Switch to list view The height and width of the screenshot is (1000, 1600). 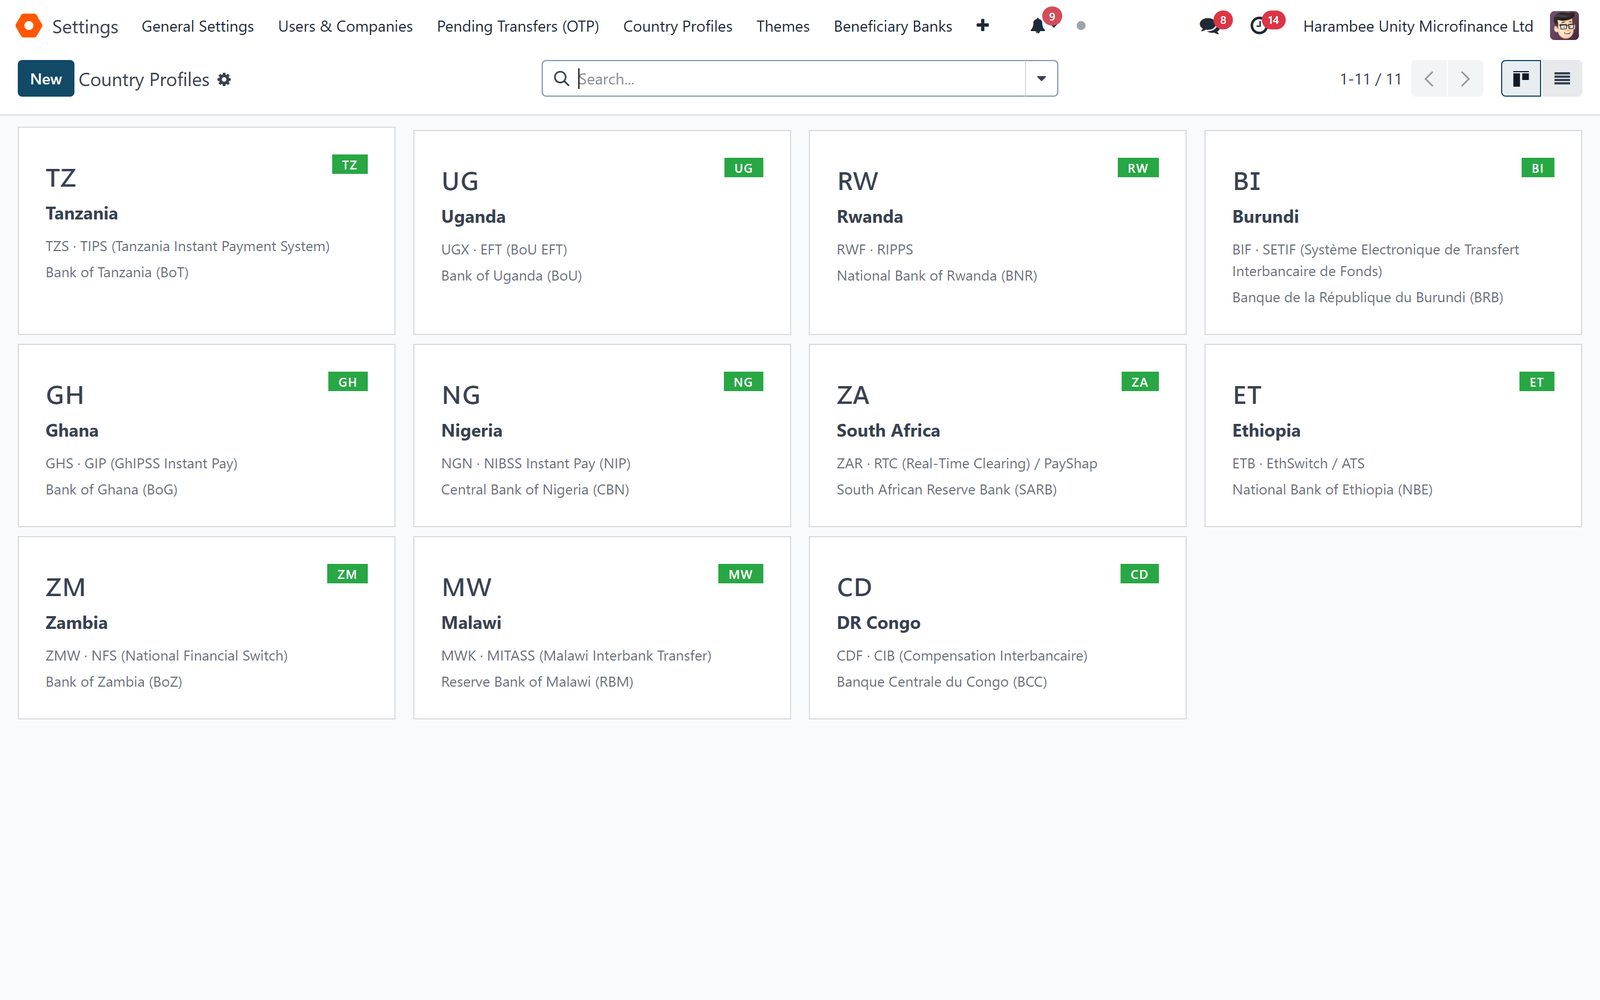[x=1562, y=79]
